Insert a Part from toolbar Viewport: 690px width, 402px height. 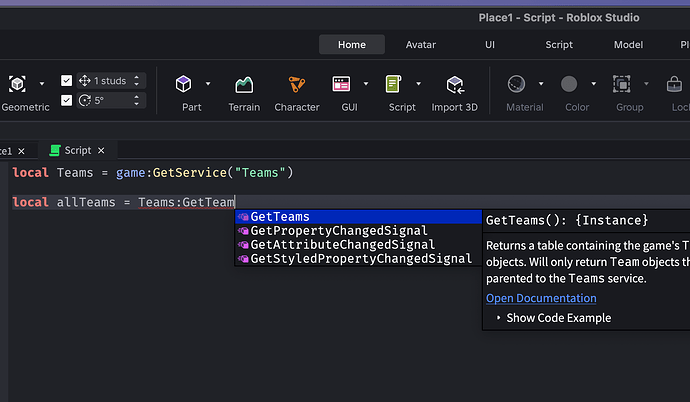click(184, 84)
